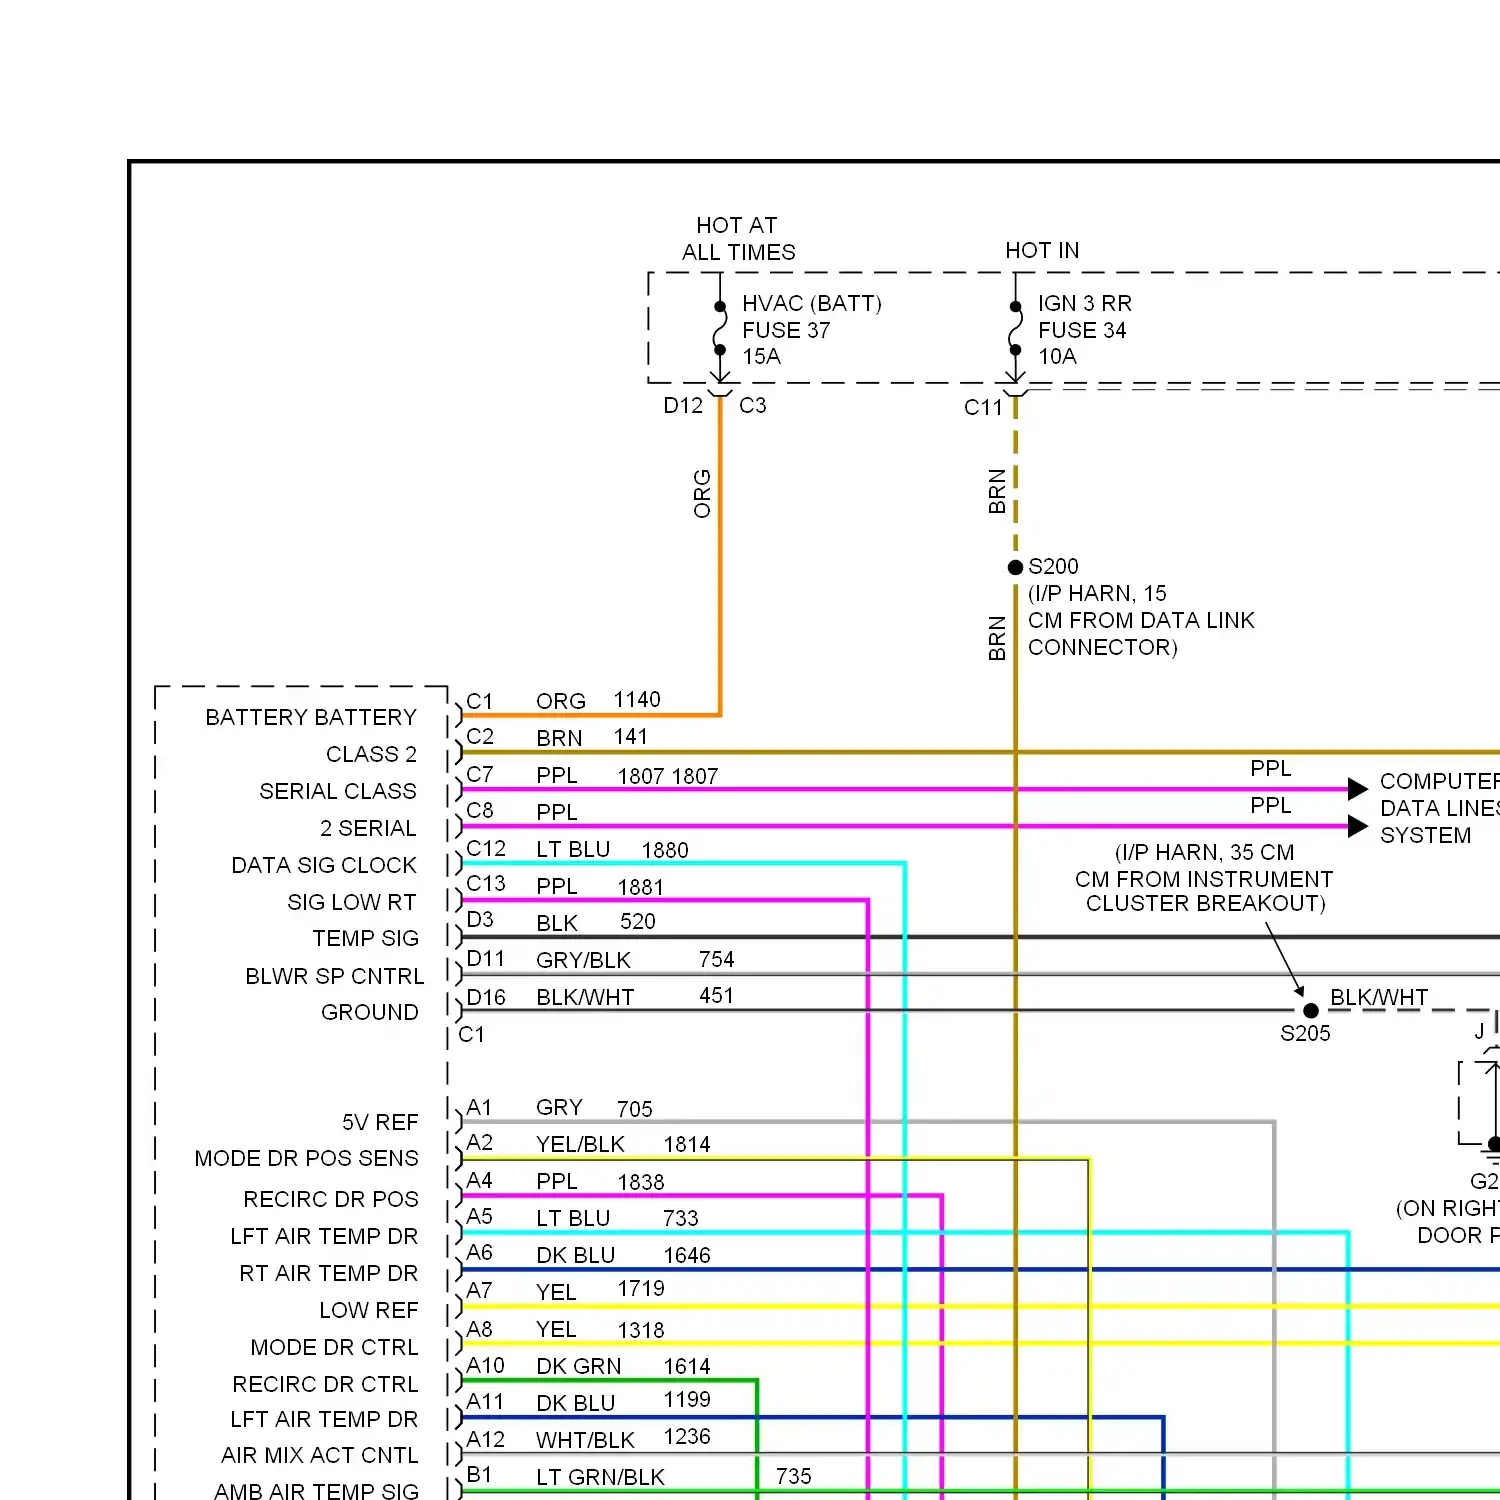
Task: Click the GRY/BLK 754 wire label
Action: click(x=635, y=960)
